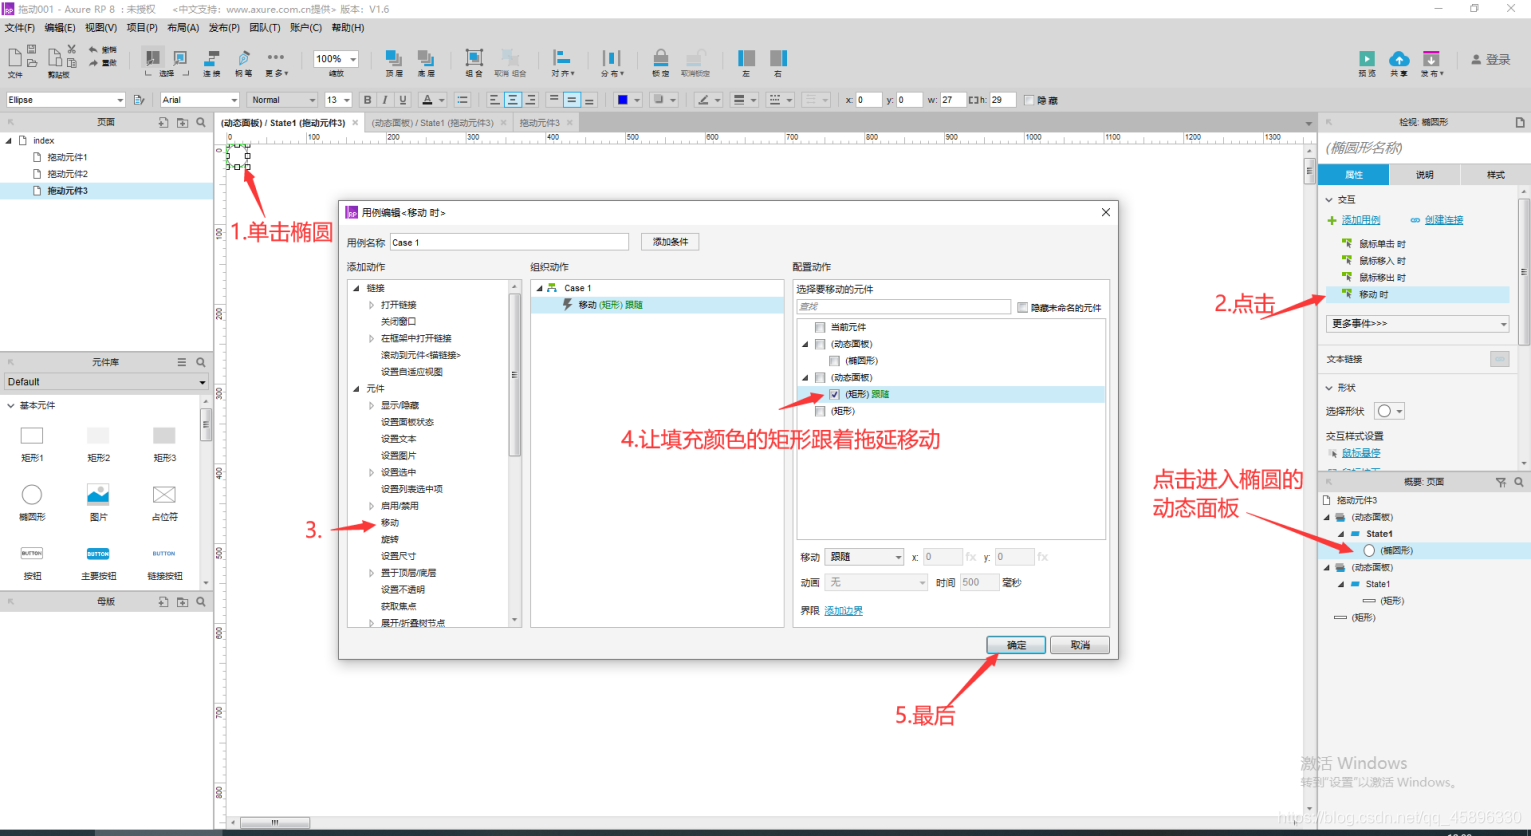The image size is (1531, 836).
Task: Open the font size 13 dropdown
Action: [x=338, y=100]
